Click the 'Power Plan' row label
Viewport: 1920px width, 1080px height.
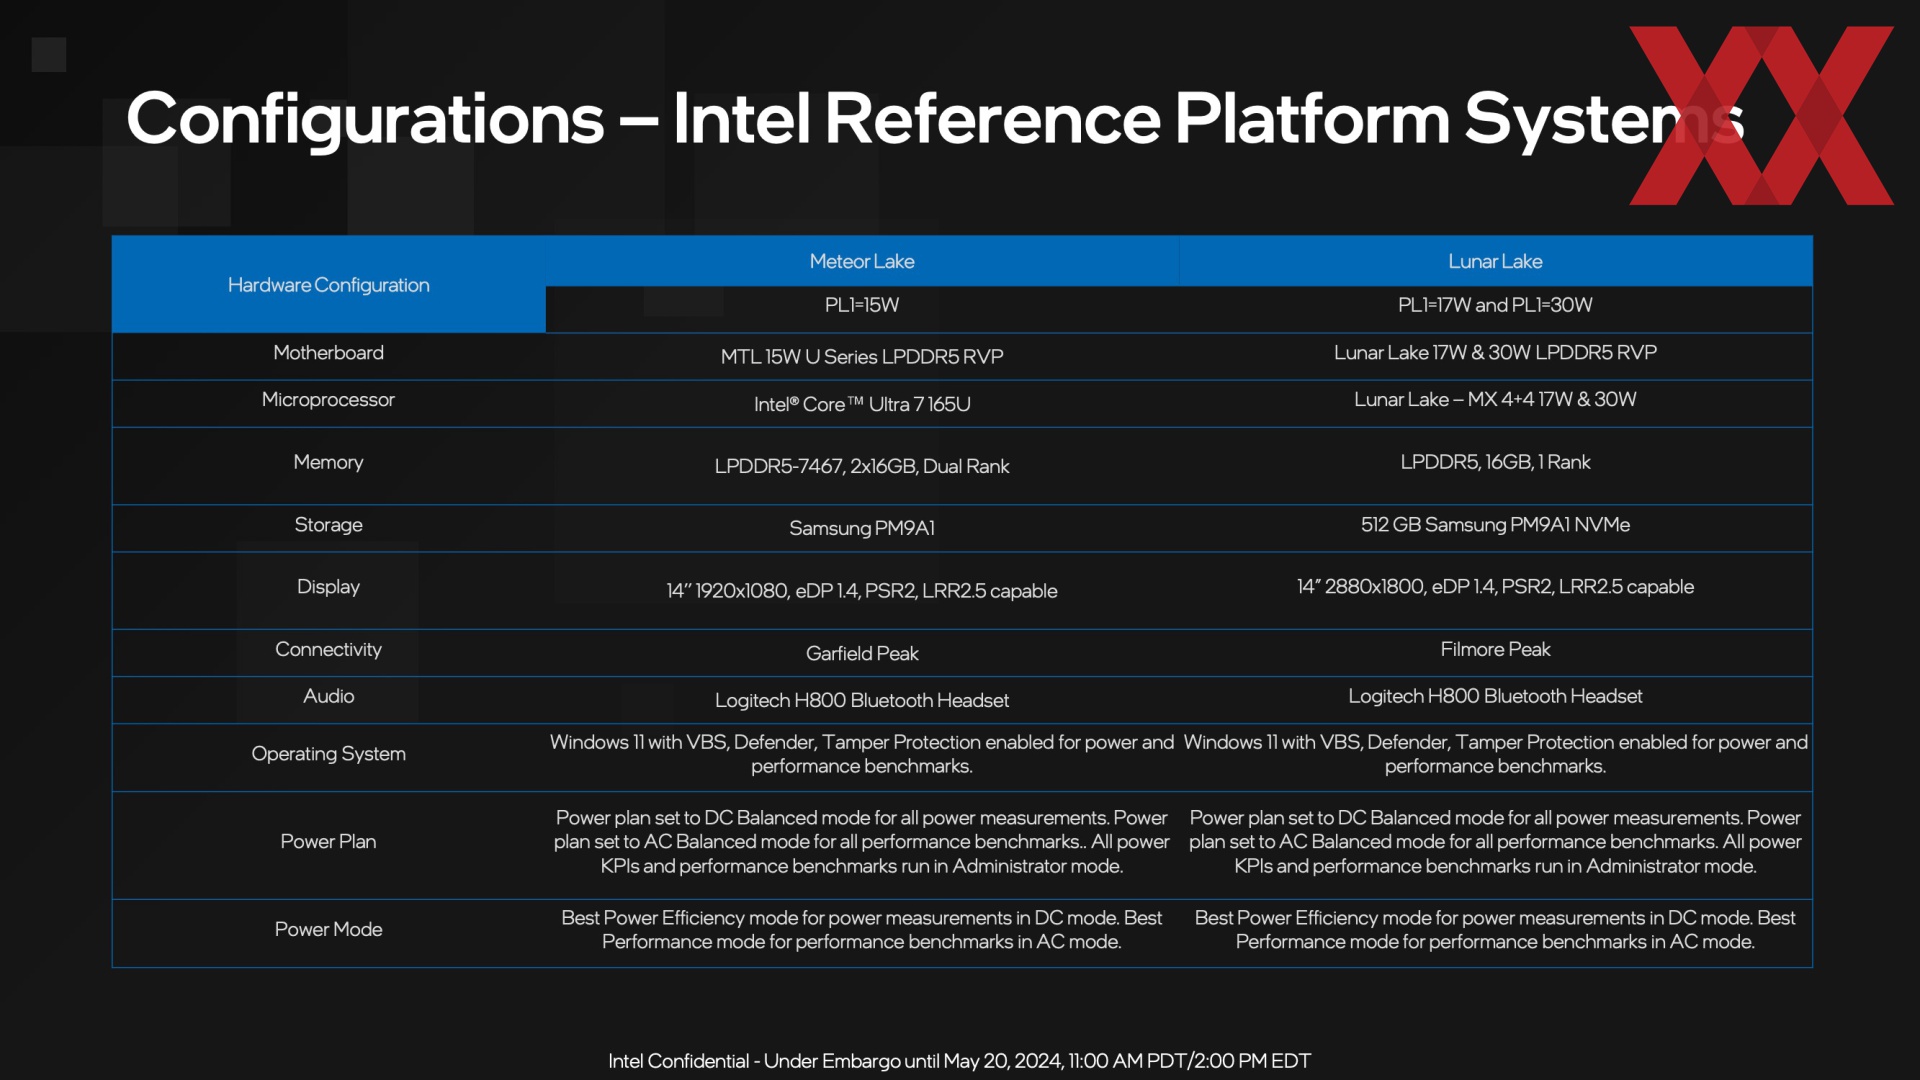point(328,842)
